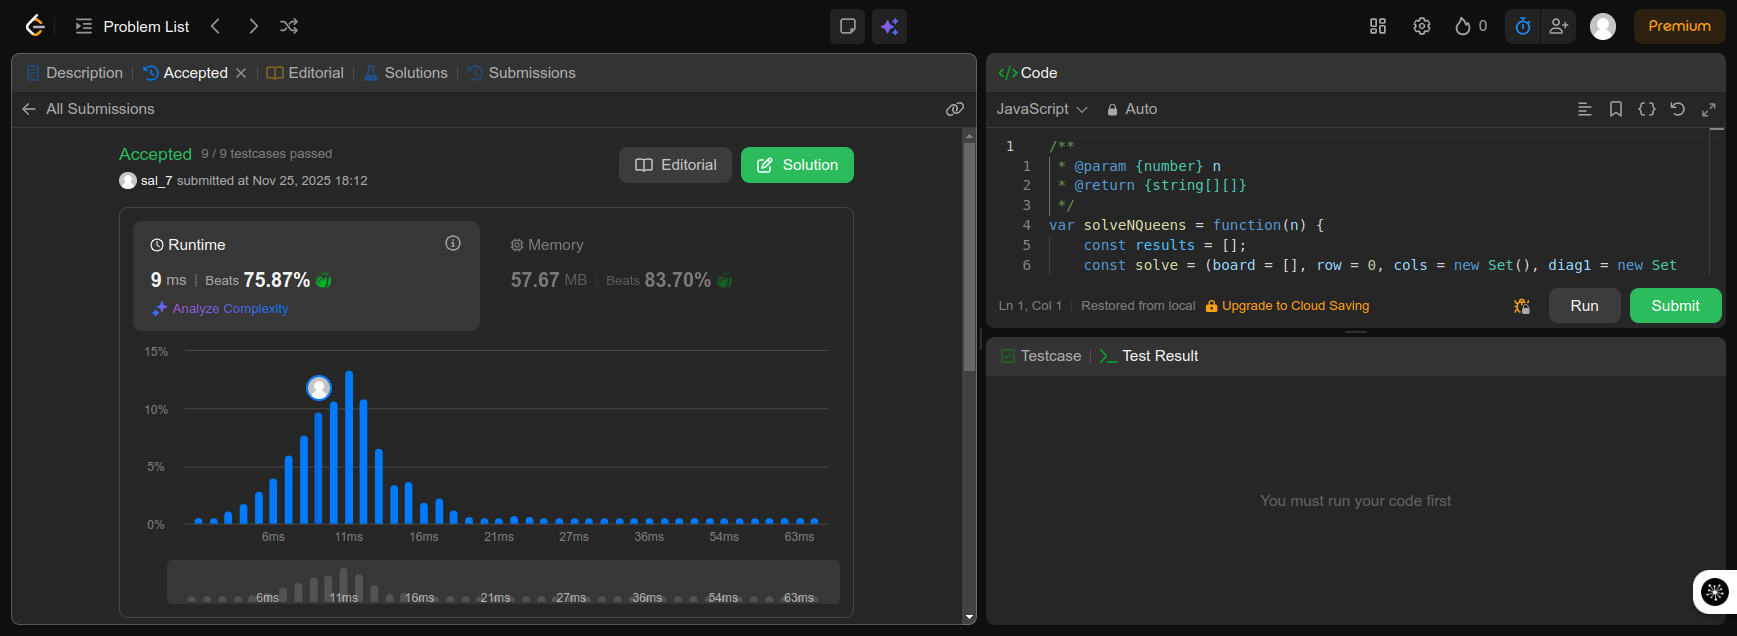Open the JavaScript language dropdown
This screenshot has width=1737, height=636.
pos(1041,109)
